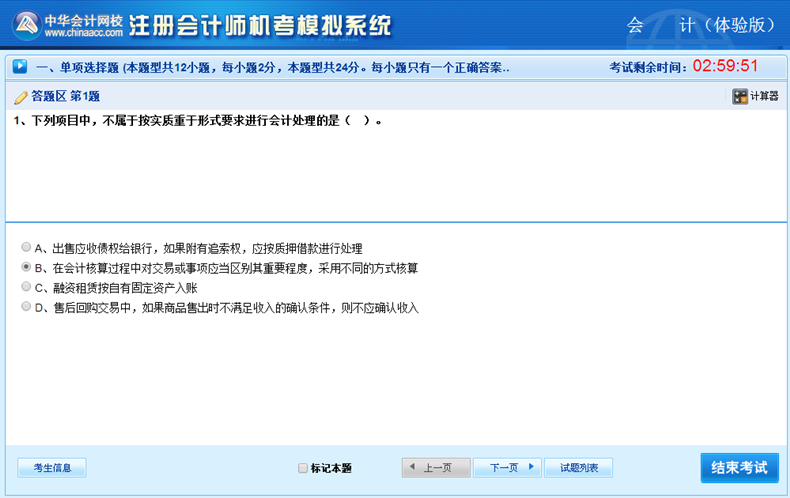
Task: Advance with the 下一页 button
Action: point(507,467)
